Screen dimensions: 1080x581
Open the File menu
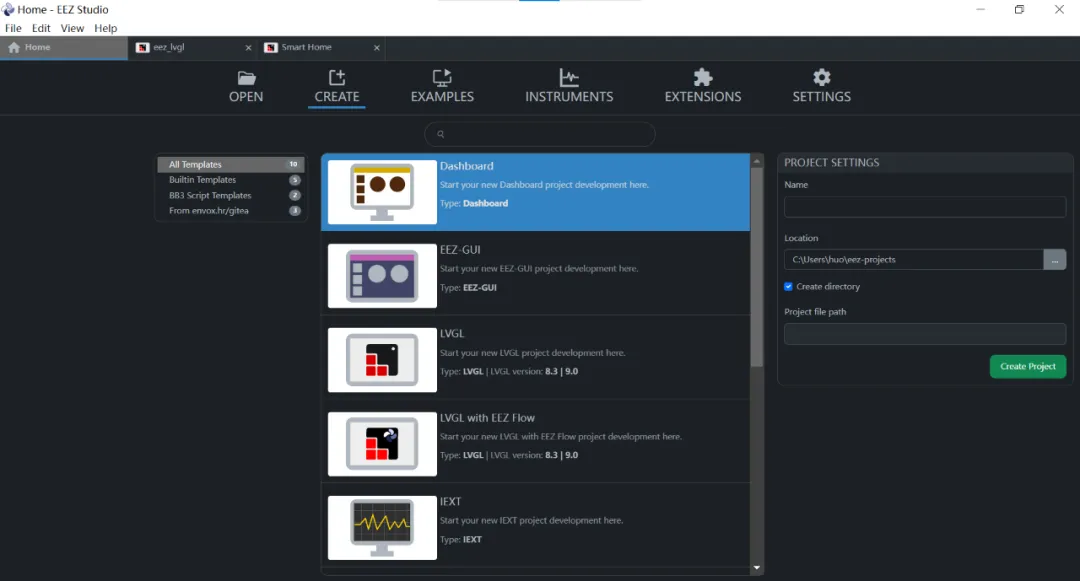[x=13, y=28]
